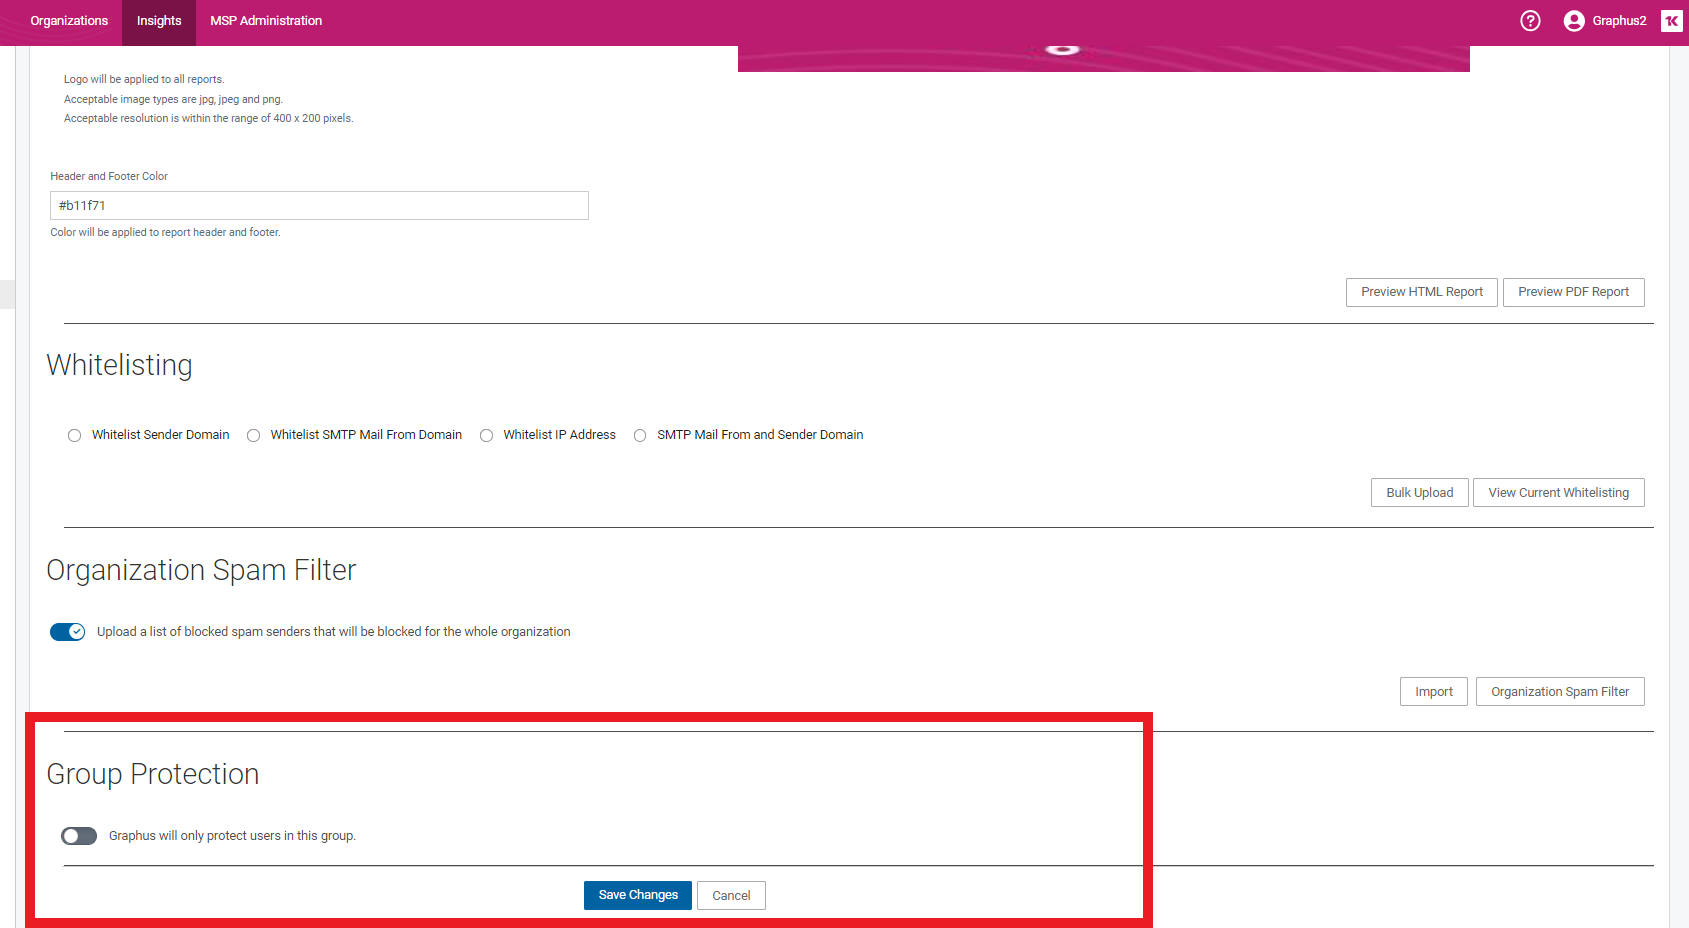Open MSP Administration menu

[266, 21]
